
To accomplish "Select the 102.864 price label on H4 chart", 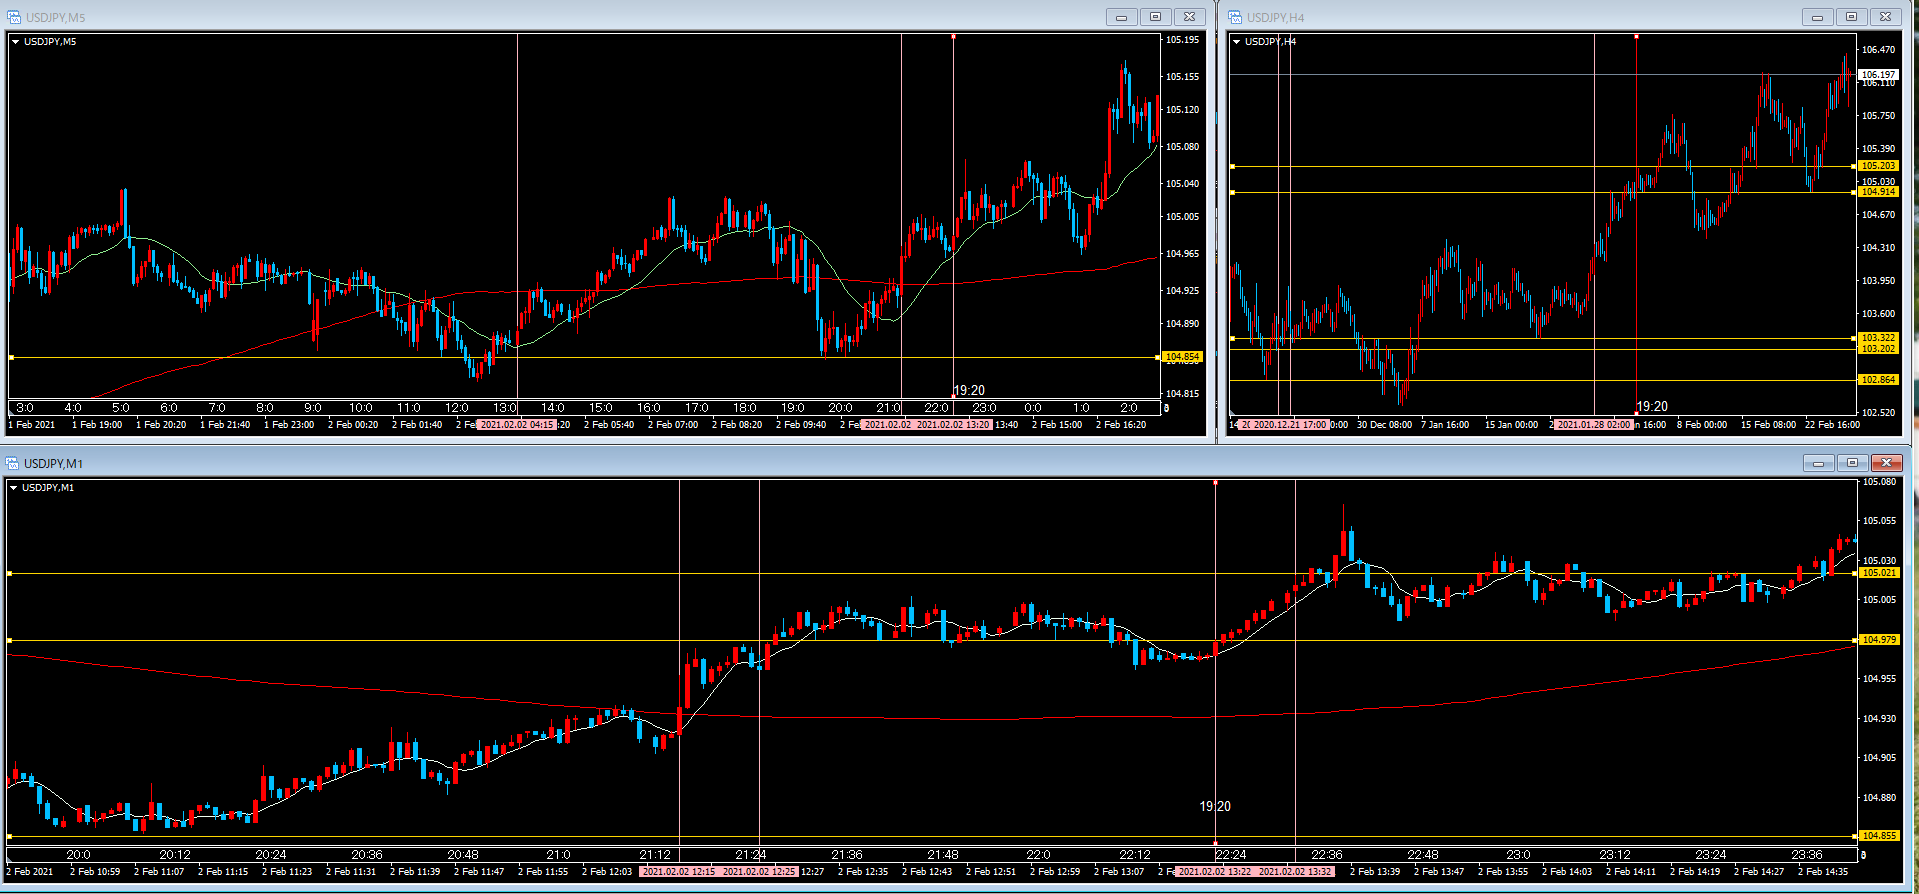I will (1877, 380).
